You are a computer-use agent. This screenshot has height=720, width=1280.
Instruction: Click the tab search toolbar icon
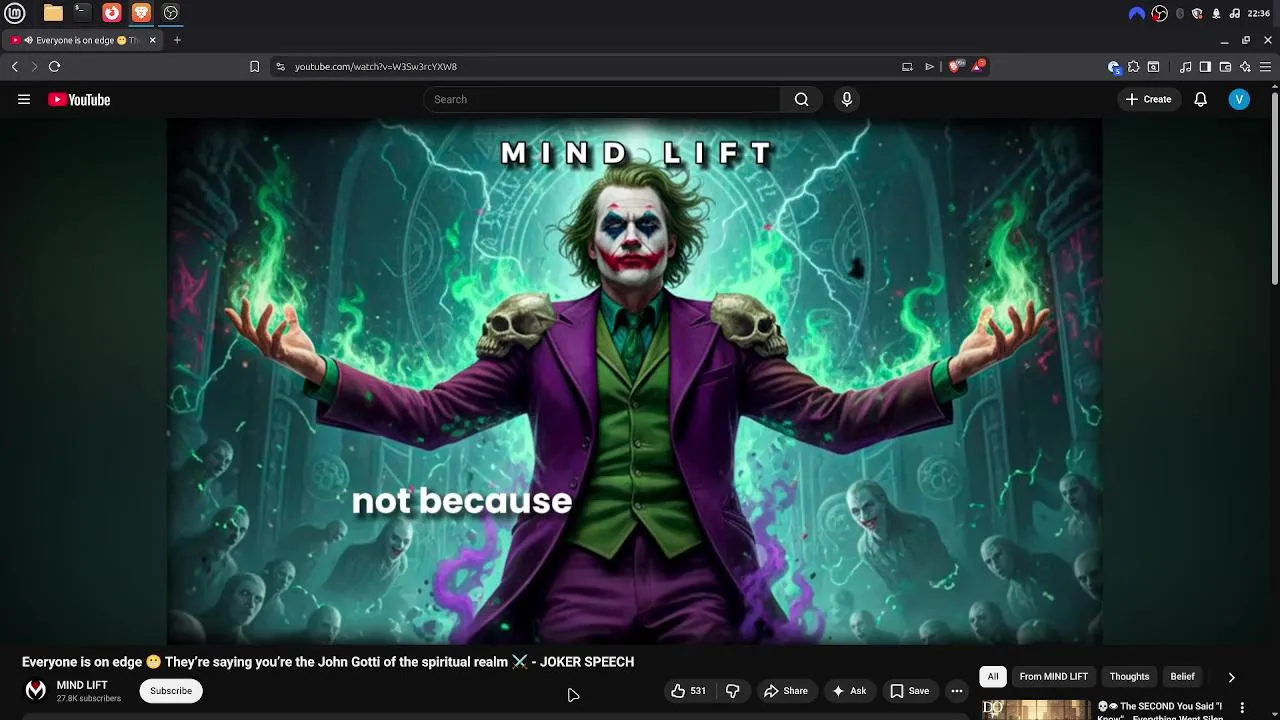click(x=1153, y=67)
